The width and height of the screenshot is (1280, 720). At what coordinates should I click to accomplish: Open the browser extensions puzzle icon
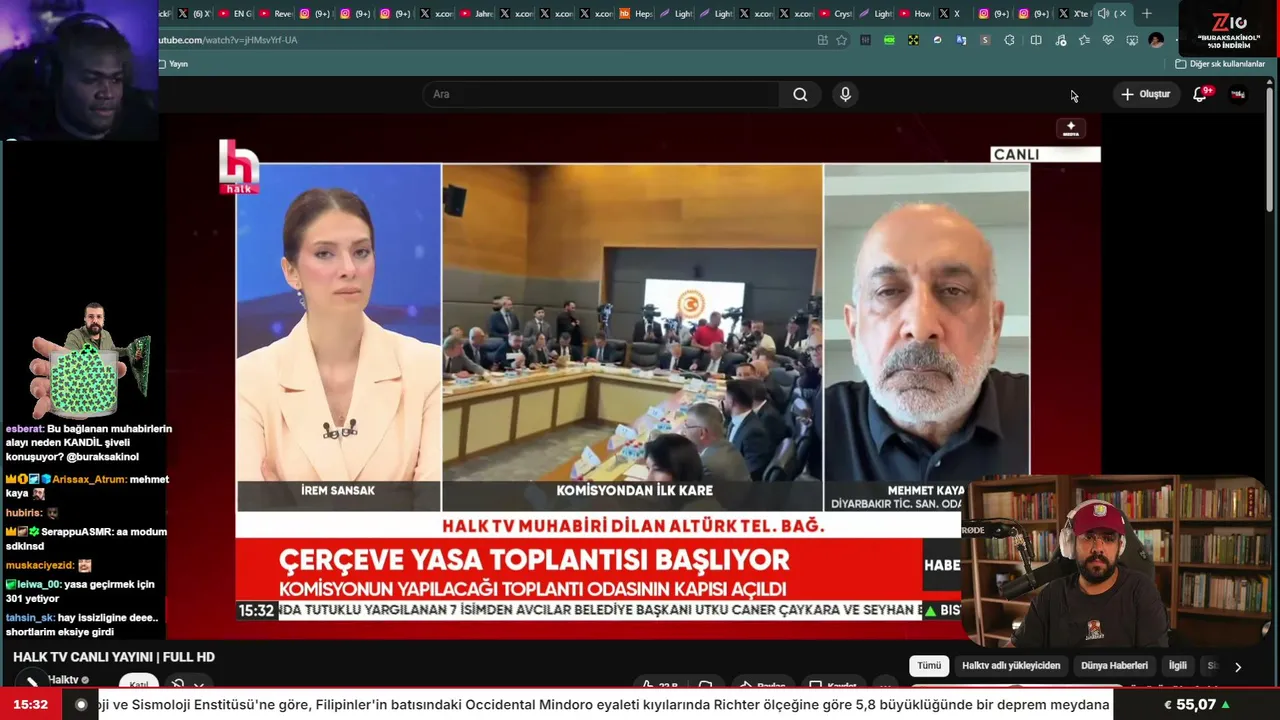pyautogui.click(x=1009, y=40)
